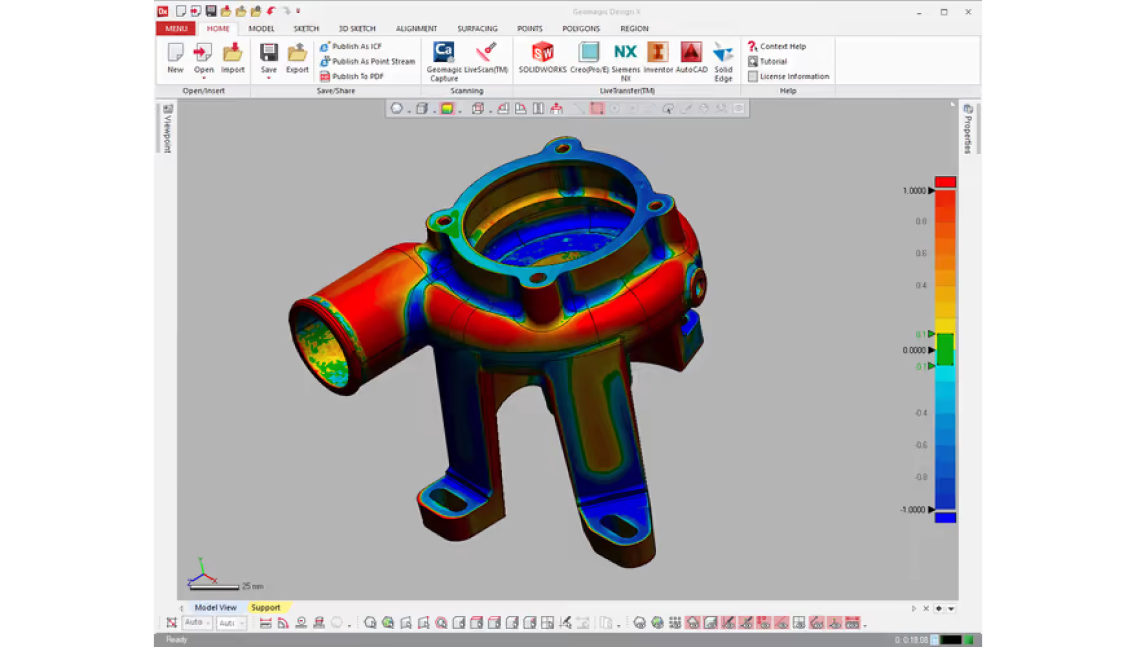
Task: Click the ribbon Save floppy icon
Action: tap(269, 52)
